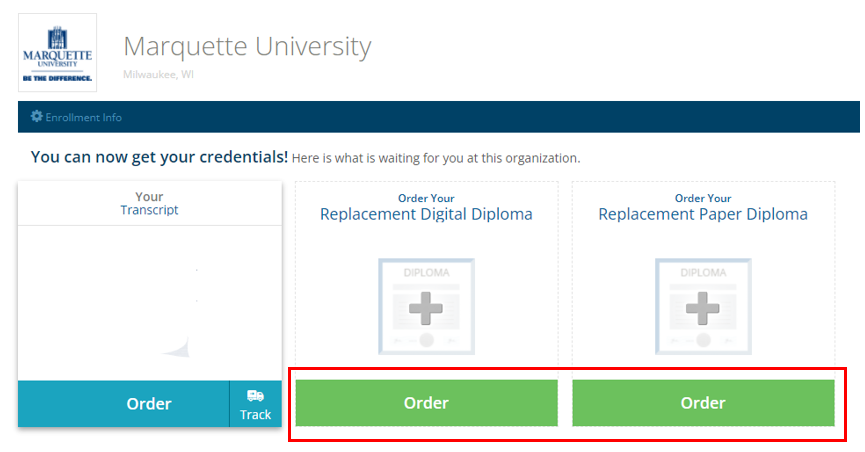Order the Replacement Paper Diploma
This screenshot has height=452, width=865.
coord(703,403)
